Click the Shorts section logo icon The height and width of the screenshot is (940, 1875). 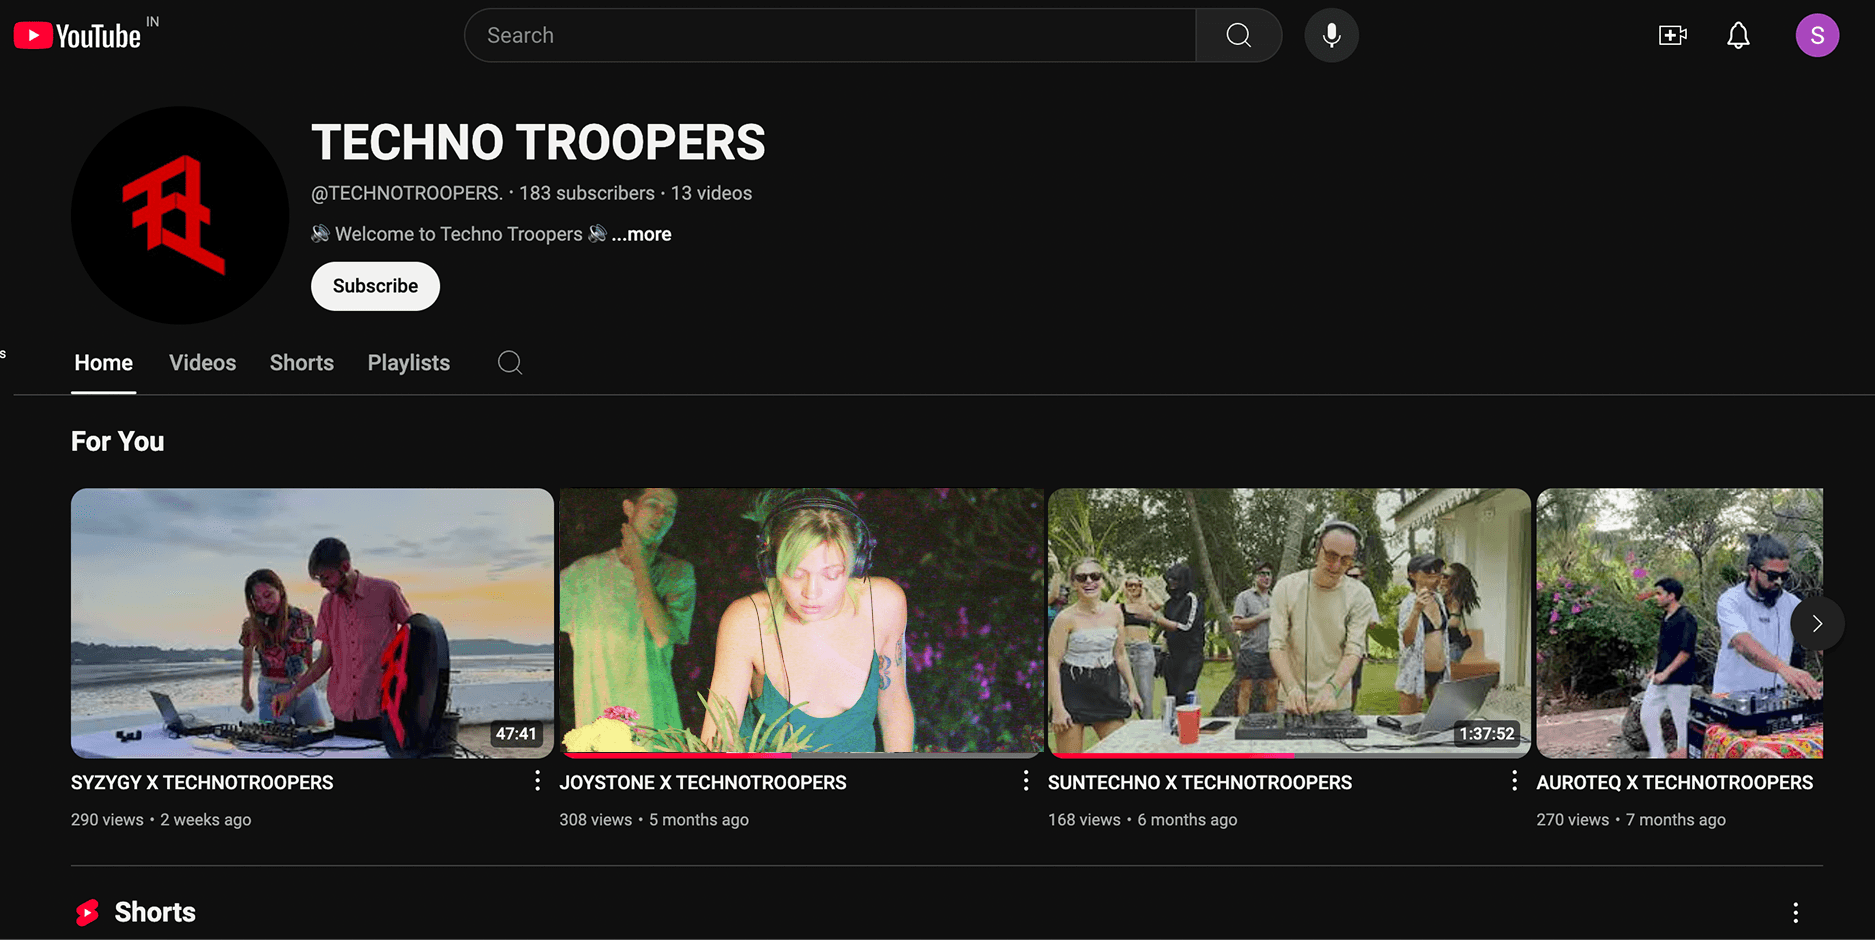[88, 912]
